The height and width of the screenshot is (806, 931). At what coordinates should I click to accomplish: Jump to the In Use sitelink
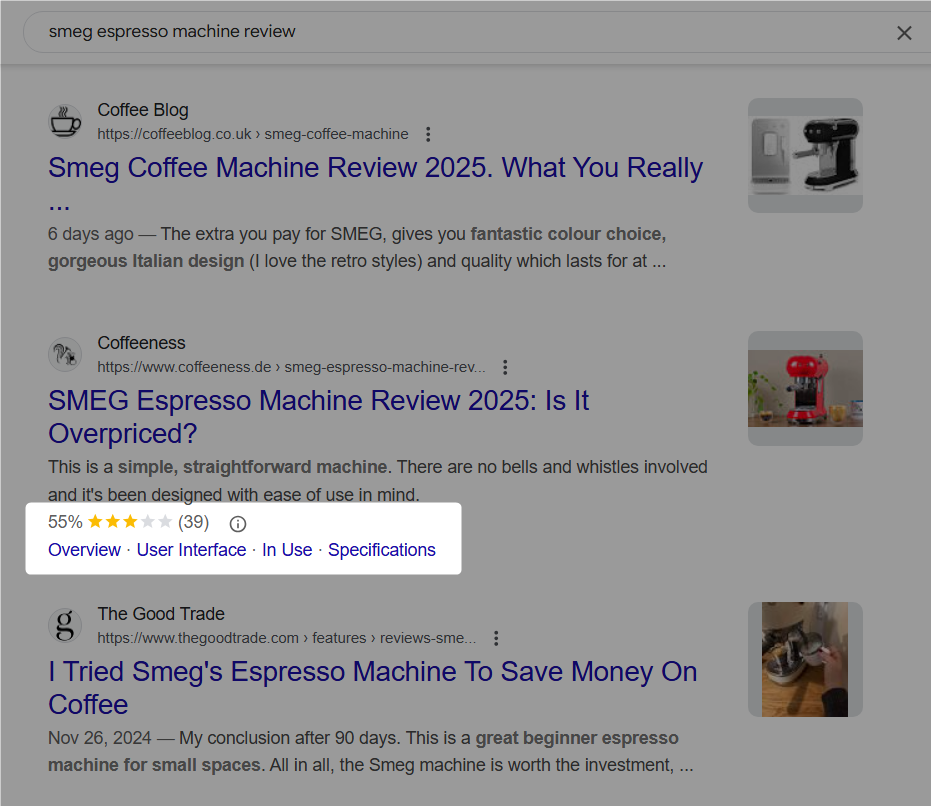[287, 550]
